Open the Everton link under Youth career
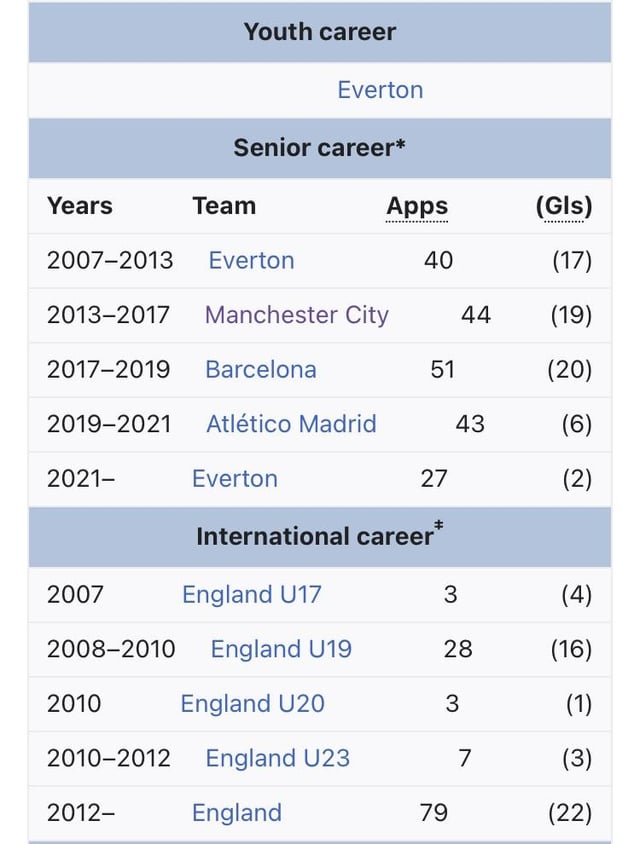 (x=380, y=90)
